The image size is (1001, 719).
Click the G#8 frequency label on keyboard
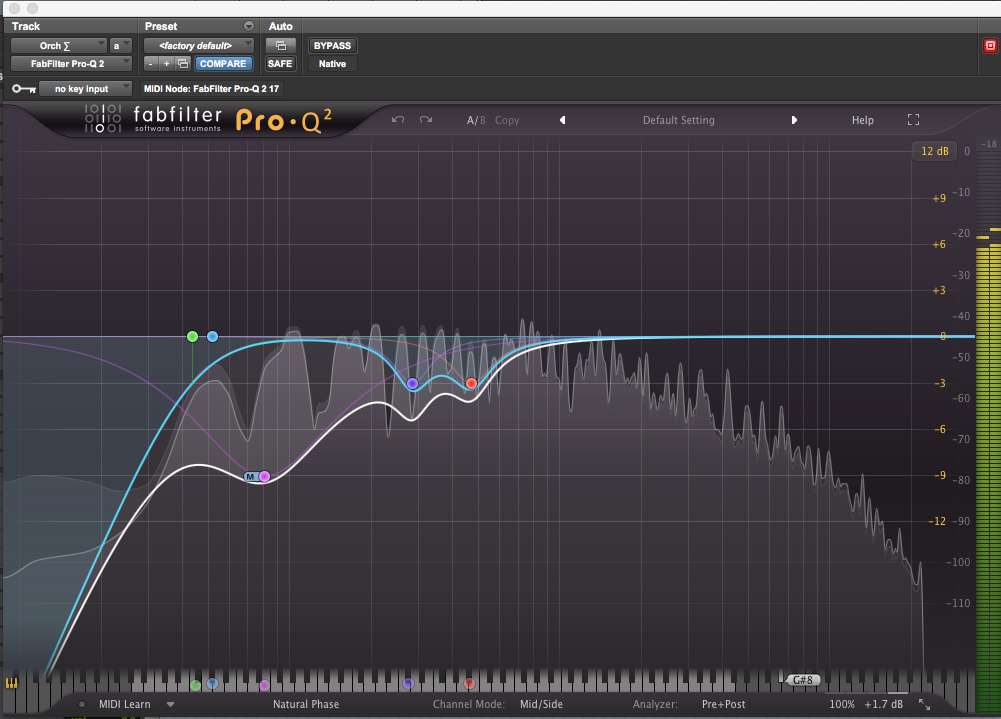[802, 680]
